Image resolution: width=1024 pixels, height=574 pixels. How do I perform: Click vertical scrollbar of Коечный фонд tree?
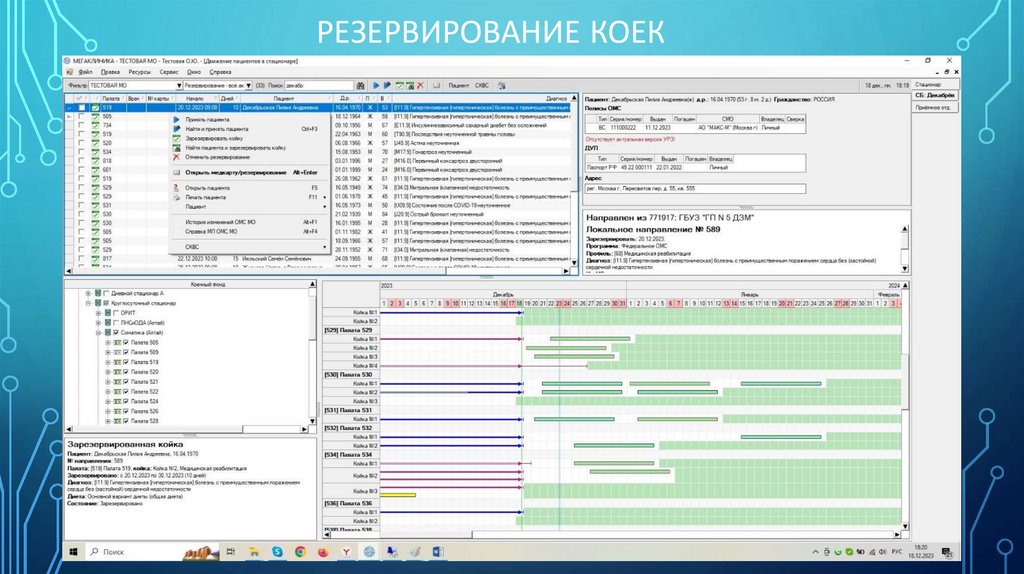312,353
